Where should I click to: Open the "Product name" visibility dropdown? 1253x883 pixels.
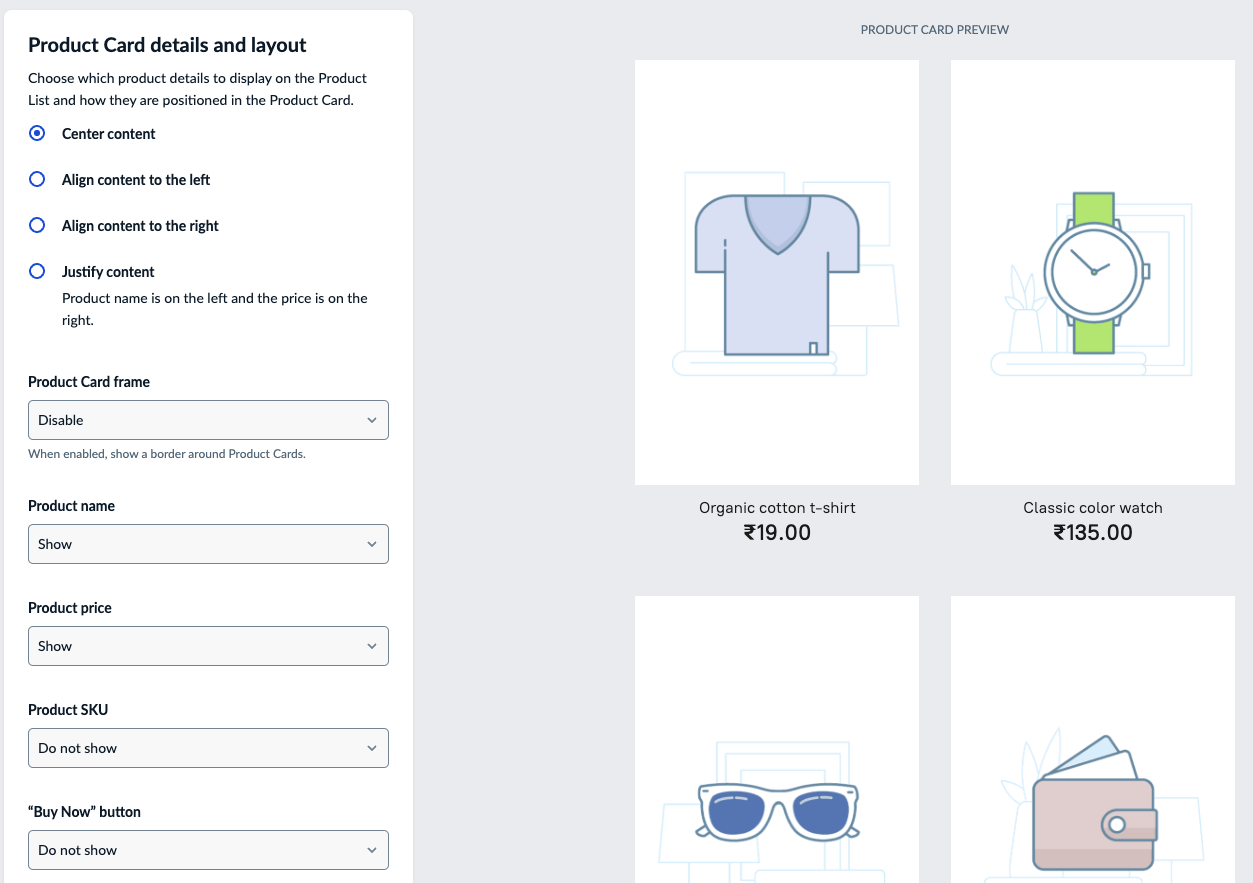(x=208, y=544)
